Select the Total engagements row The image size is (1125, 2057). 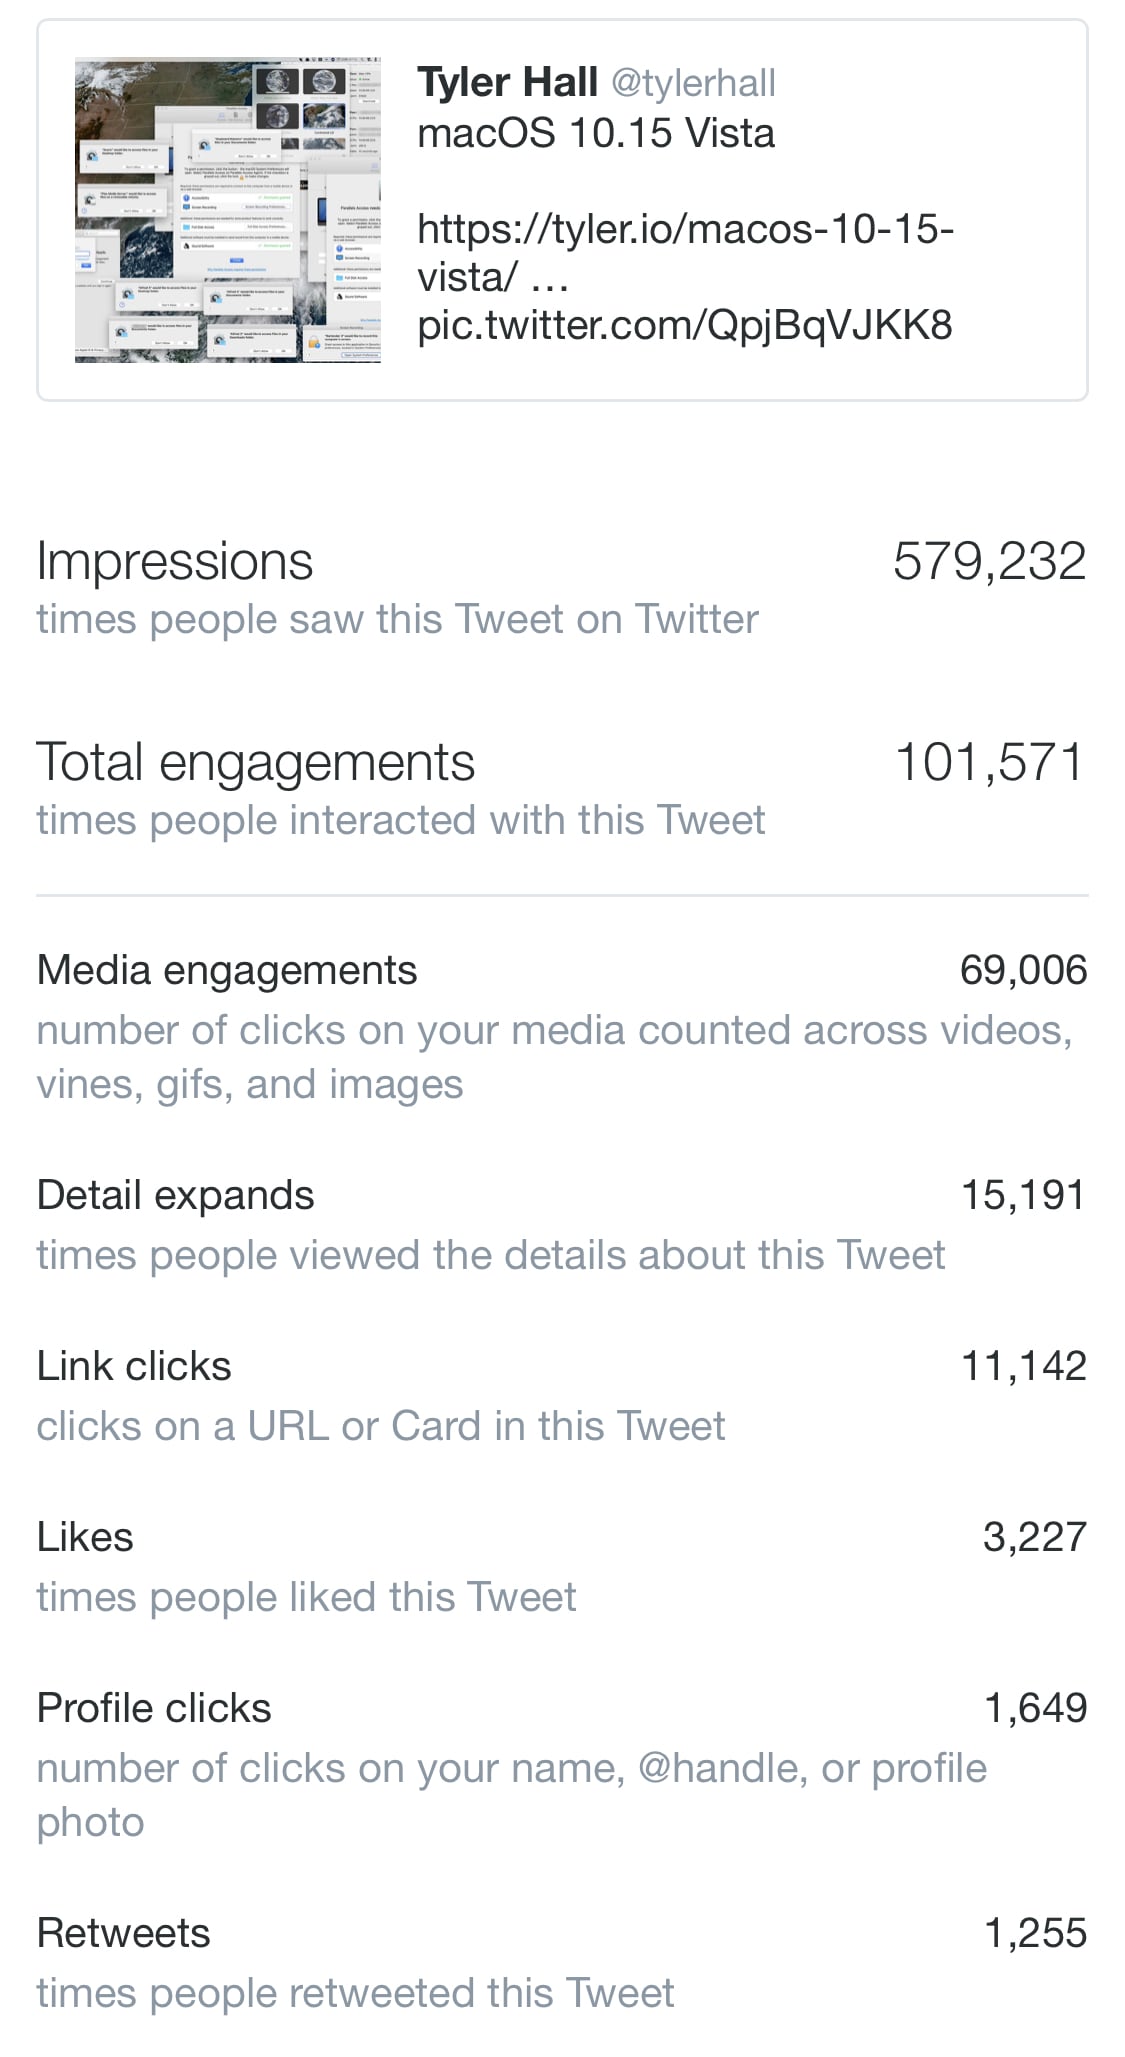coord(256,761)
